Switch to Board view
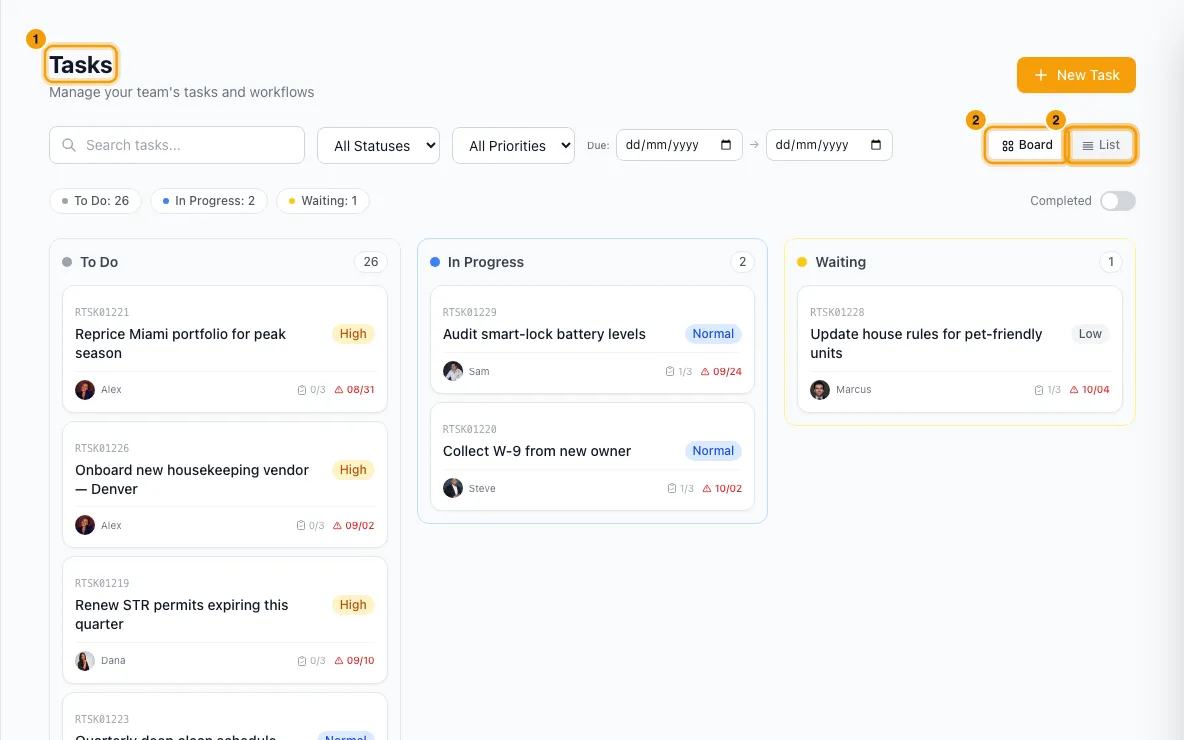The width and height of the screenshot is (1184, 740). pos(1026,145)
